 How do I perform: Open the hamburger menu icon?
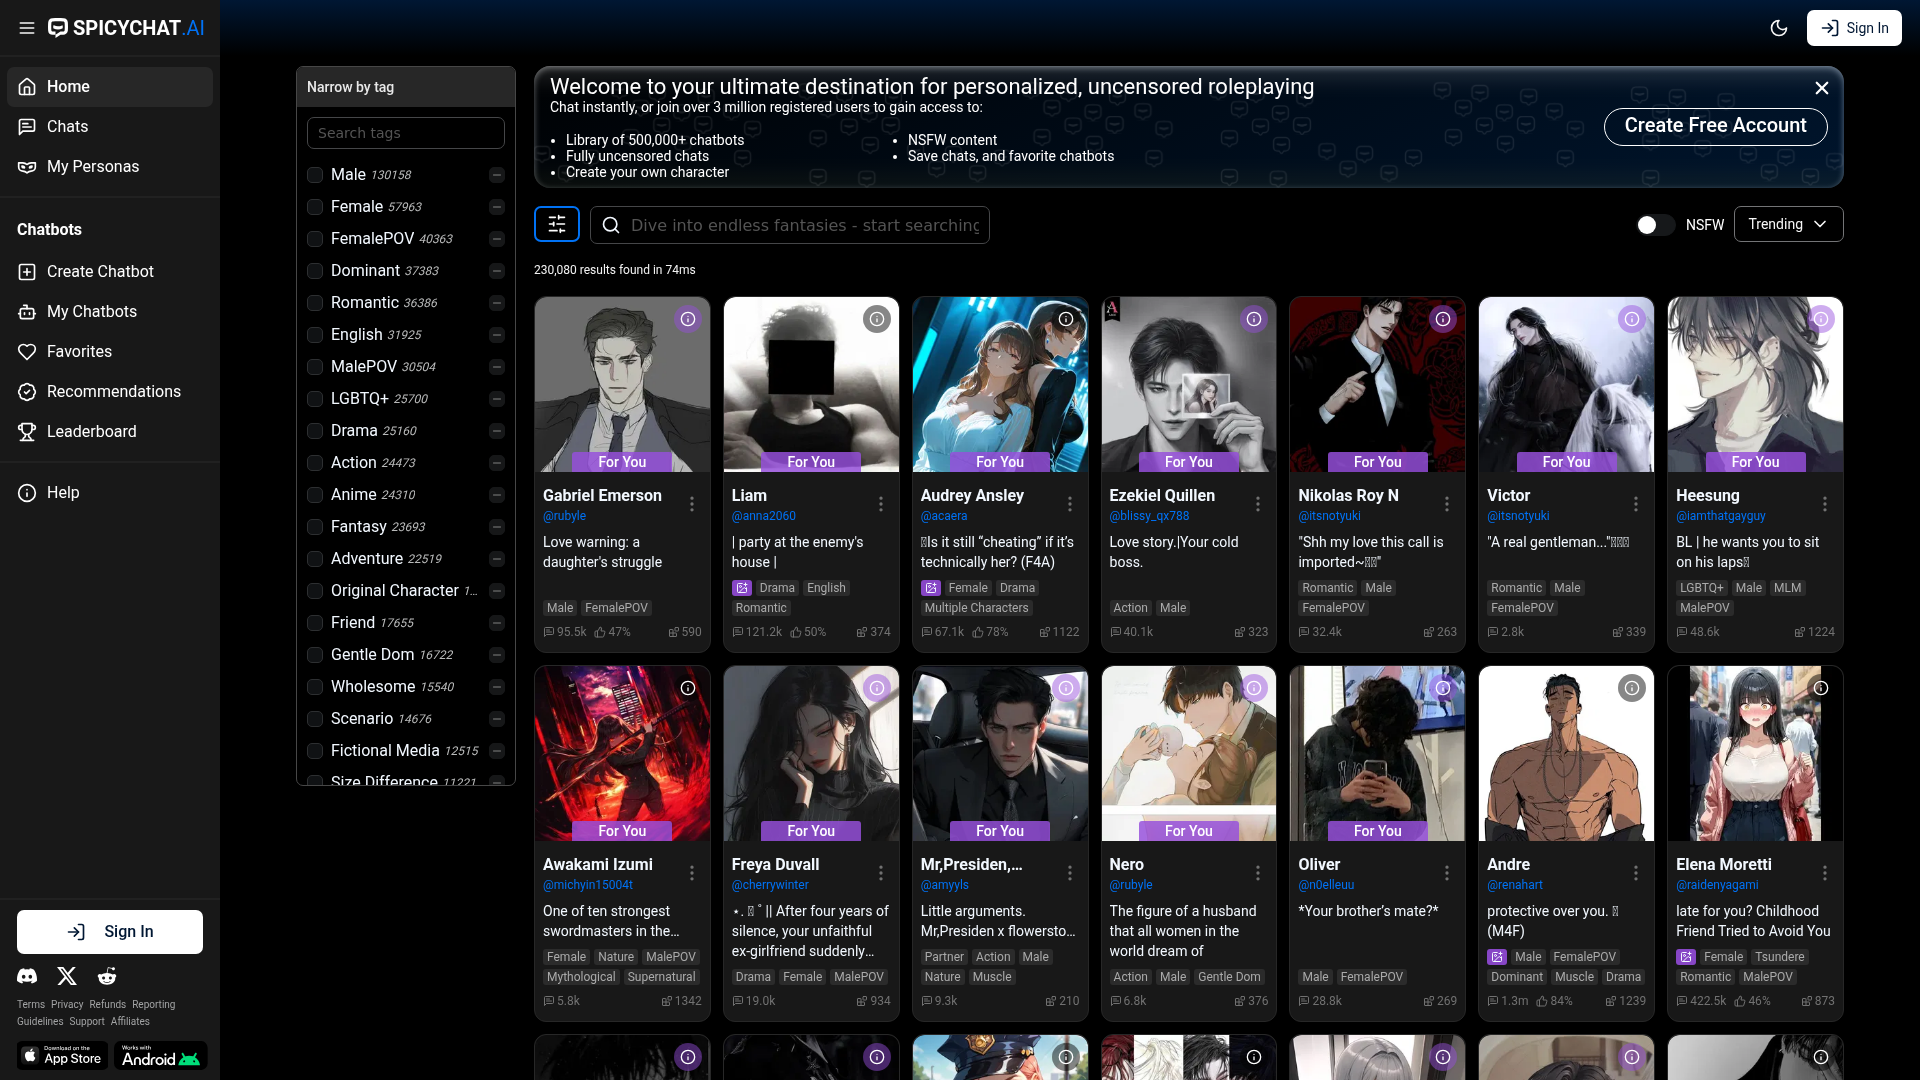pyautogui.click(x=27, y=28)
